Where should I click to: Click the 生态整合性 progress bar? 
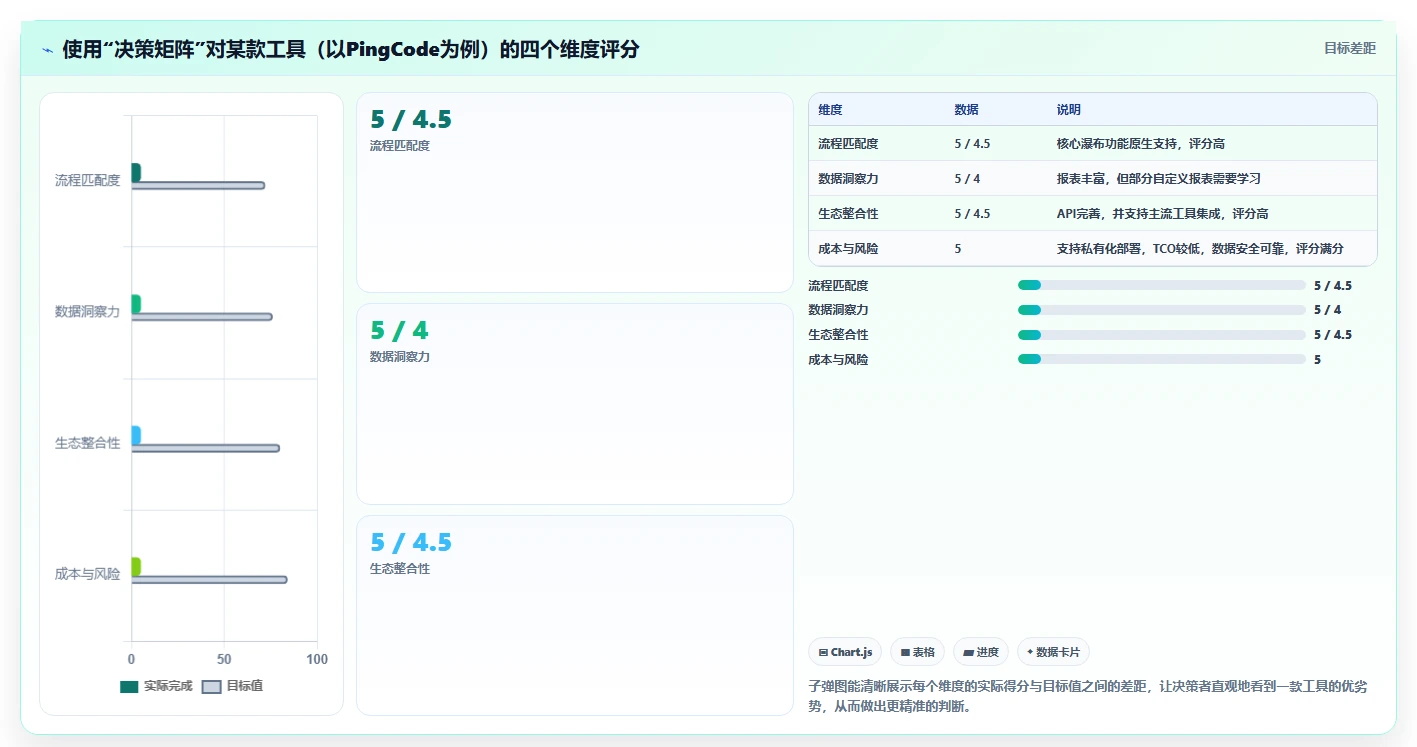[x=1162, y=335]
